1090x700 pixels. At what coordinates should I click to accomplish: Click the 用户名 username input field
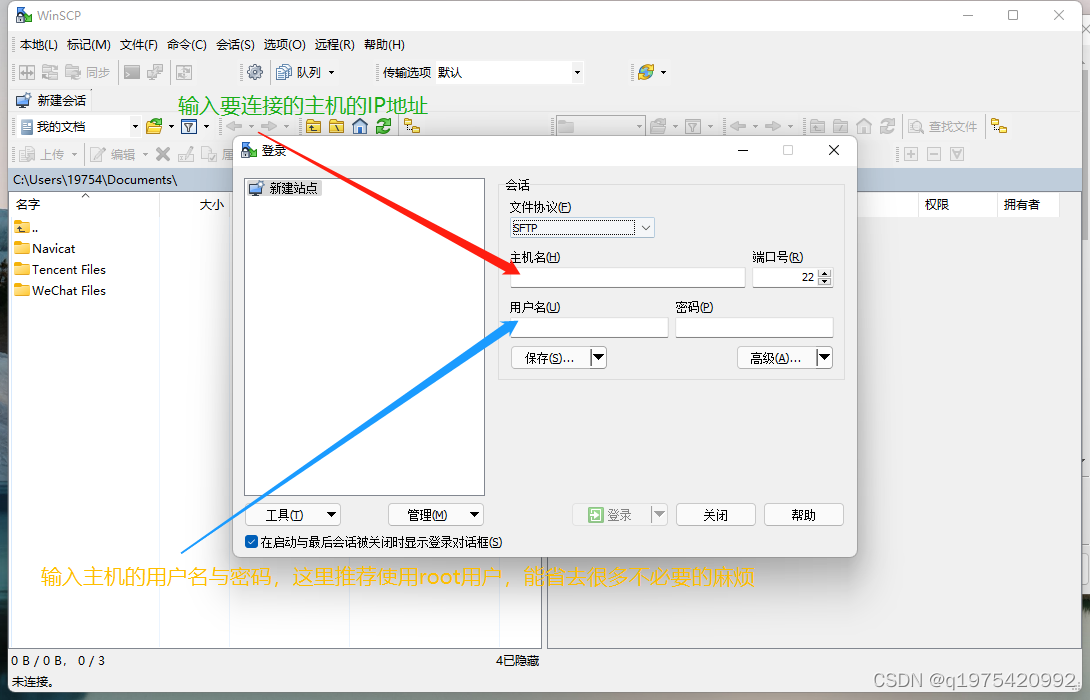point(589,327)
